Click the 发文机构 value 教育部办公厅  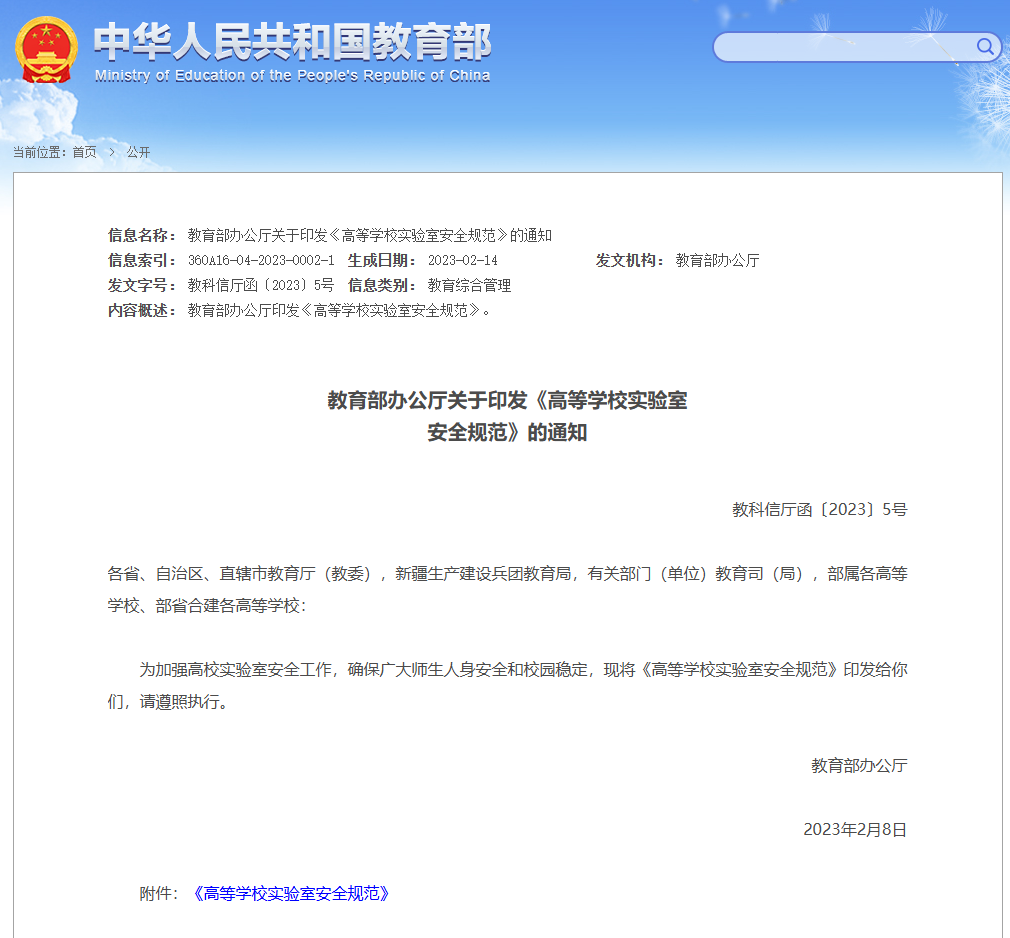717,260
